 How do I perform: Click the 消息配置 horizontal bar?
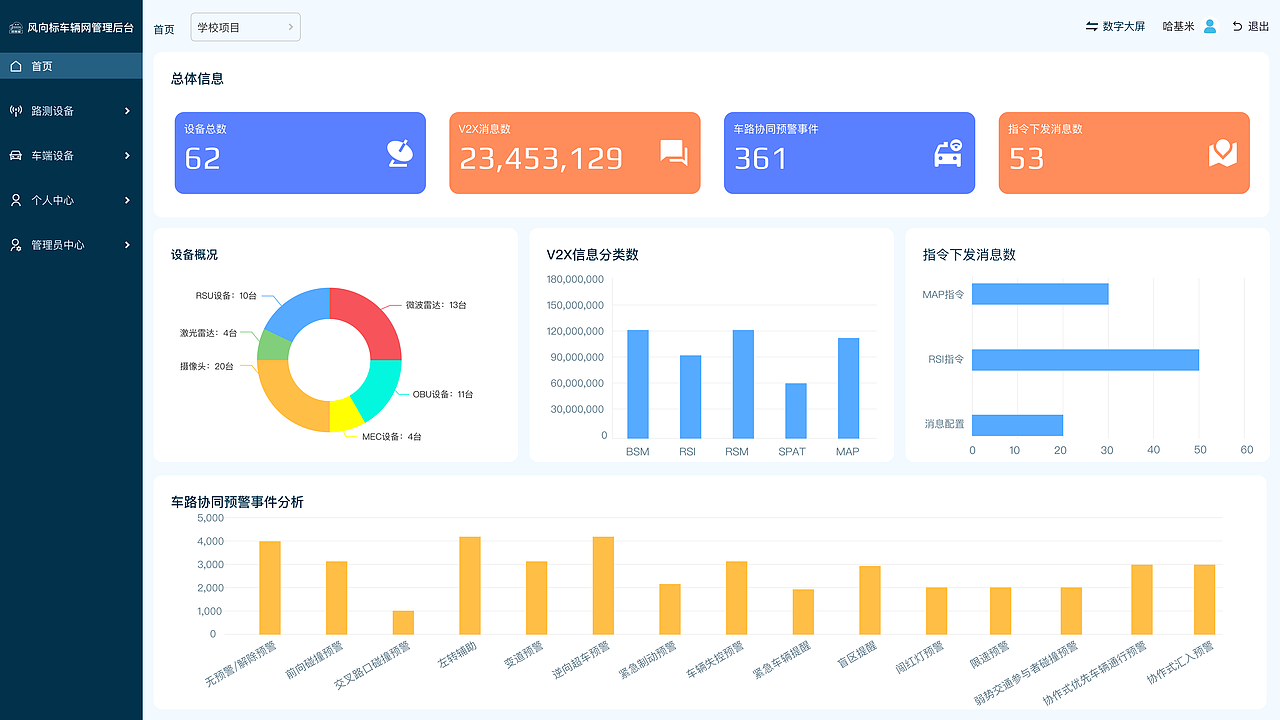(1017, 425)
